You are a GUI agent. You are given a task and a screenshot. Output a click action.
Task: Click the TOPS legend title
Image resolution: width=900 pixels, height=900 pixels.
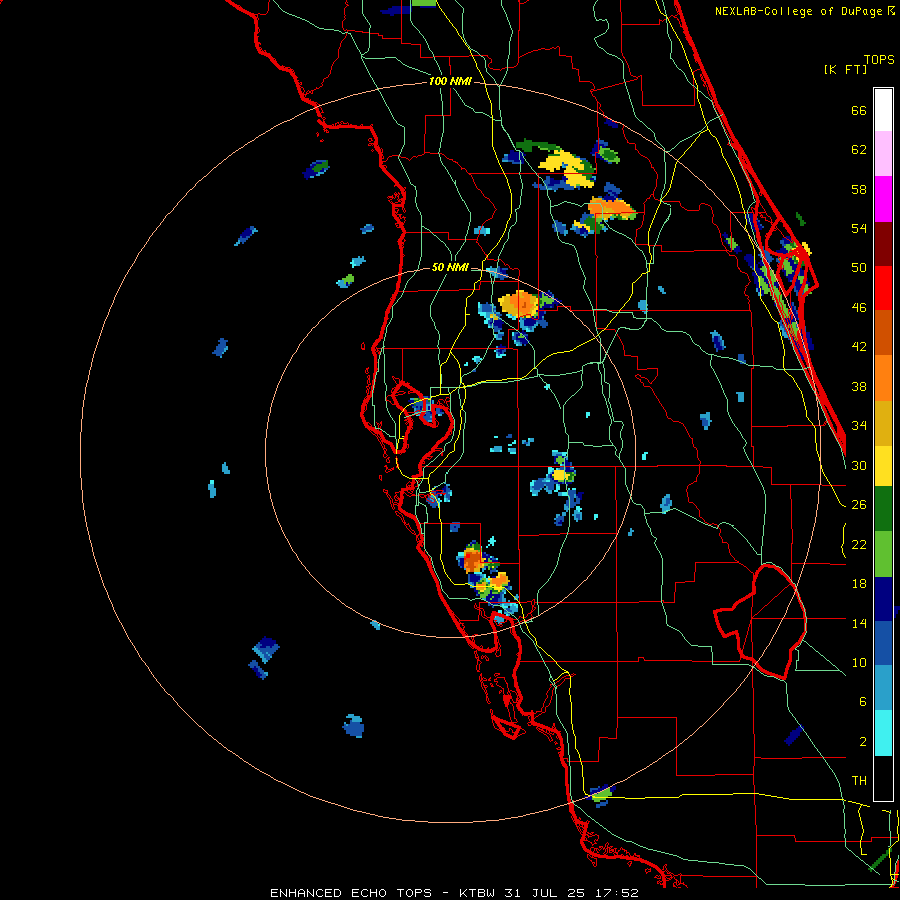click(x=879, y=59)
